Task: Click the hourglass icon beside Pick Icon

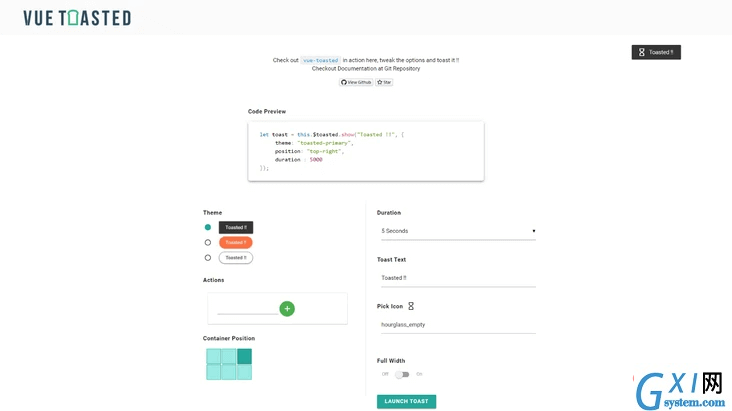Action: (411, 306)
